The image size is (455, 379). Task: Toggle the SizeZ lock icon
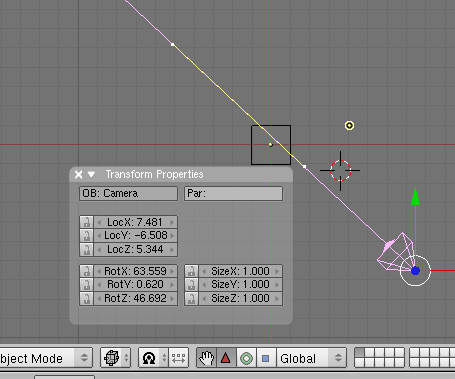point(191,298)
